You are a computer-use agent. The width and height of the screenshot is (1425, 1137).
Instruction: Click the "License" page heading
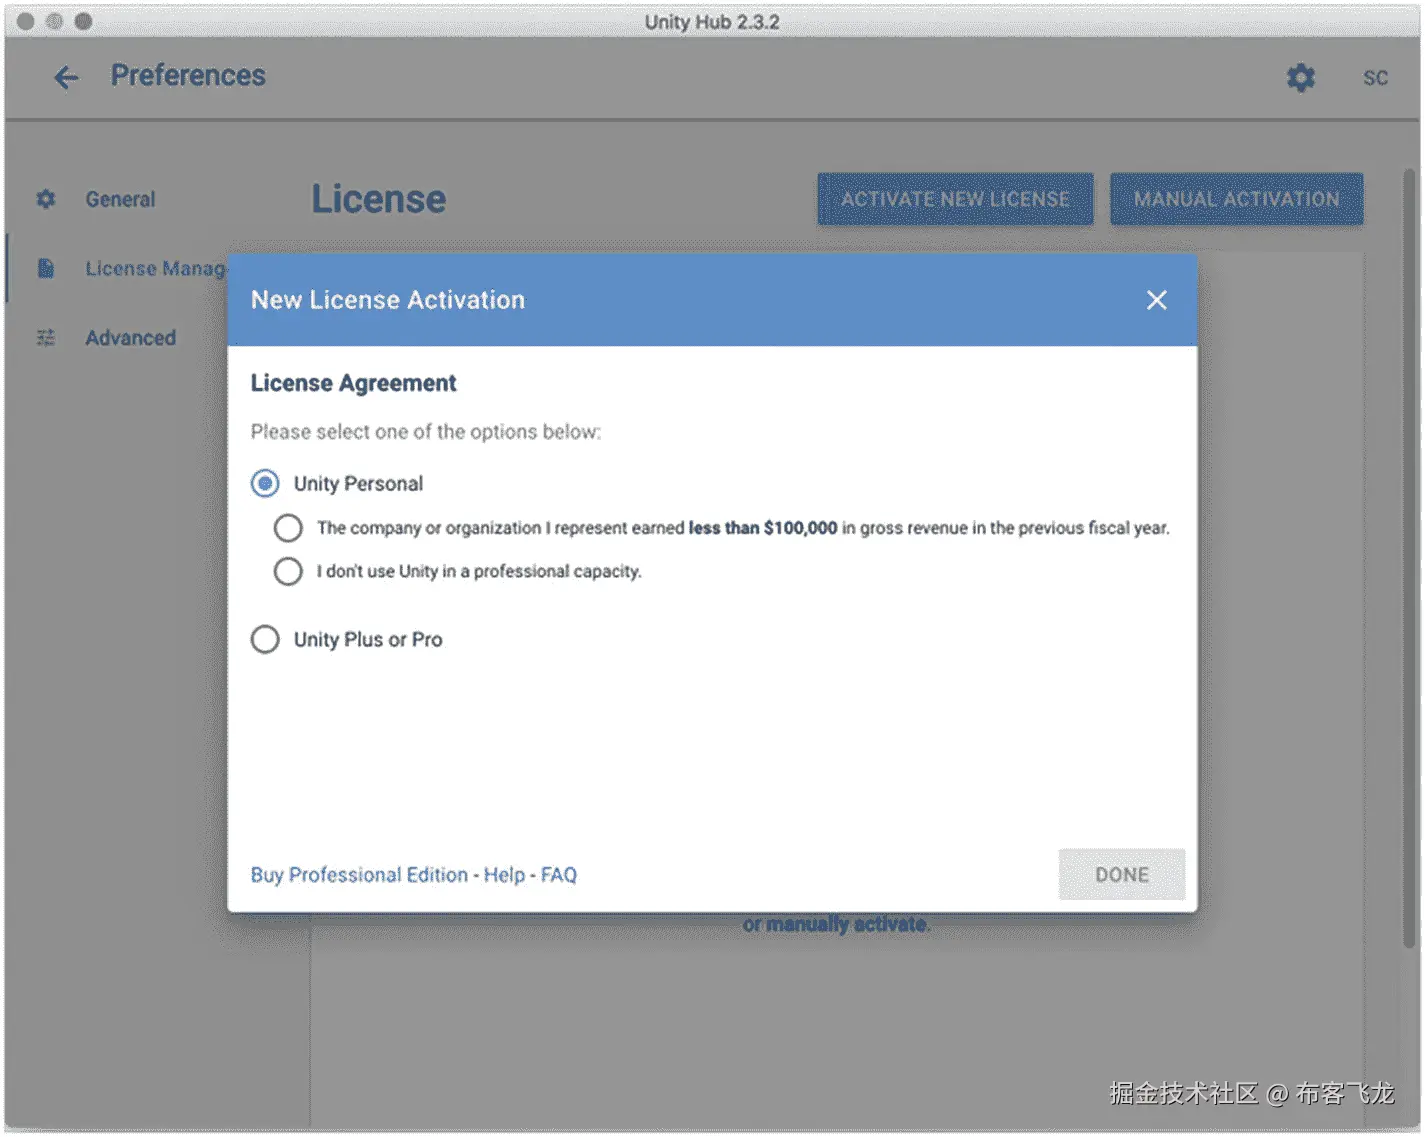tap(378, 199)
